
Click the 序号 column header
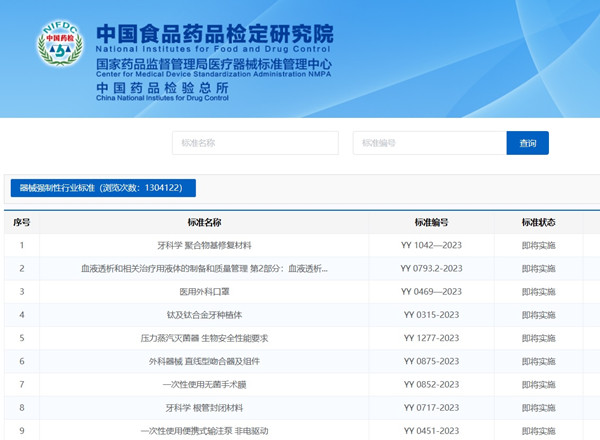tap(21, 222)
